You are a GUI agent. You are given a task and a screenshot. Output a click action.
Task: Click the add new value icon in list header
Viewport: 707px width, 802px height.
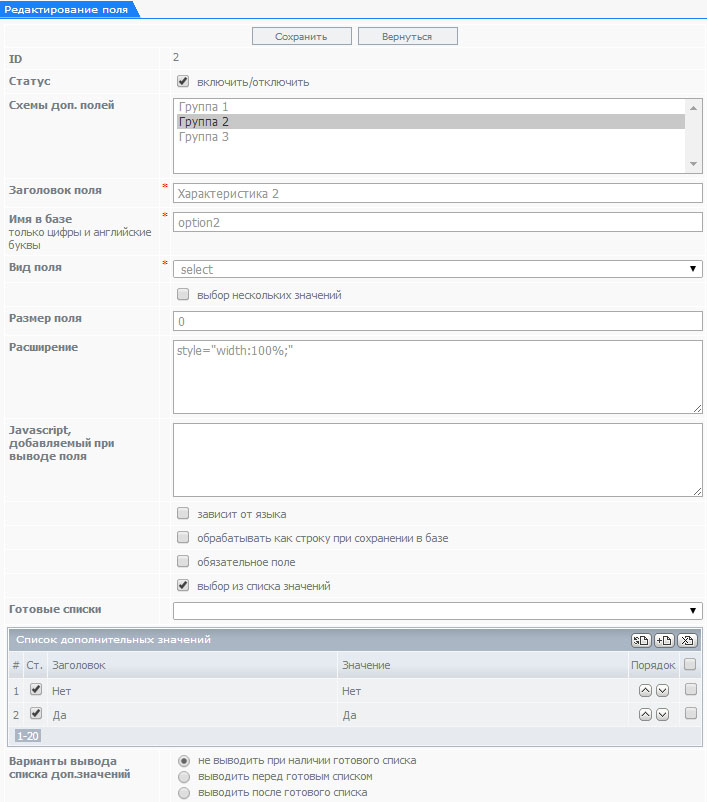[x=663, y=640]
